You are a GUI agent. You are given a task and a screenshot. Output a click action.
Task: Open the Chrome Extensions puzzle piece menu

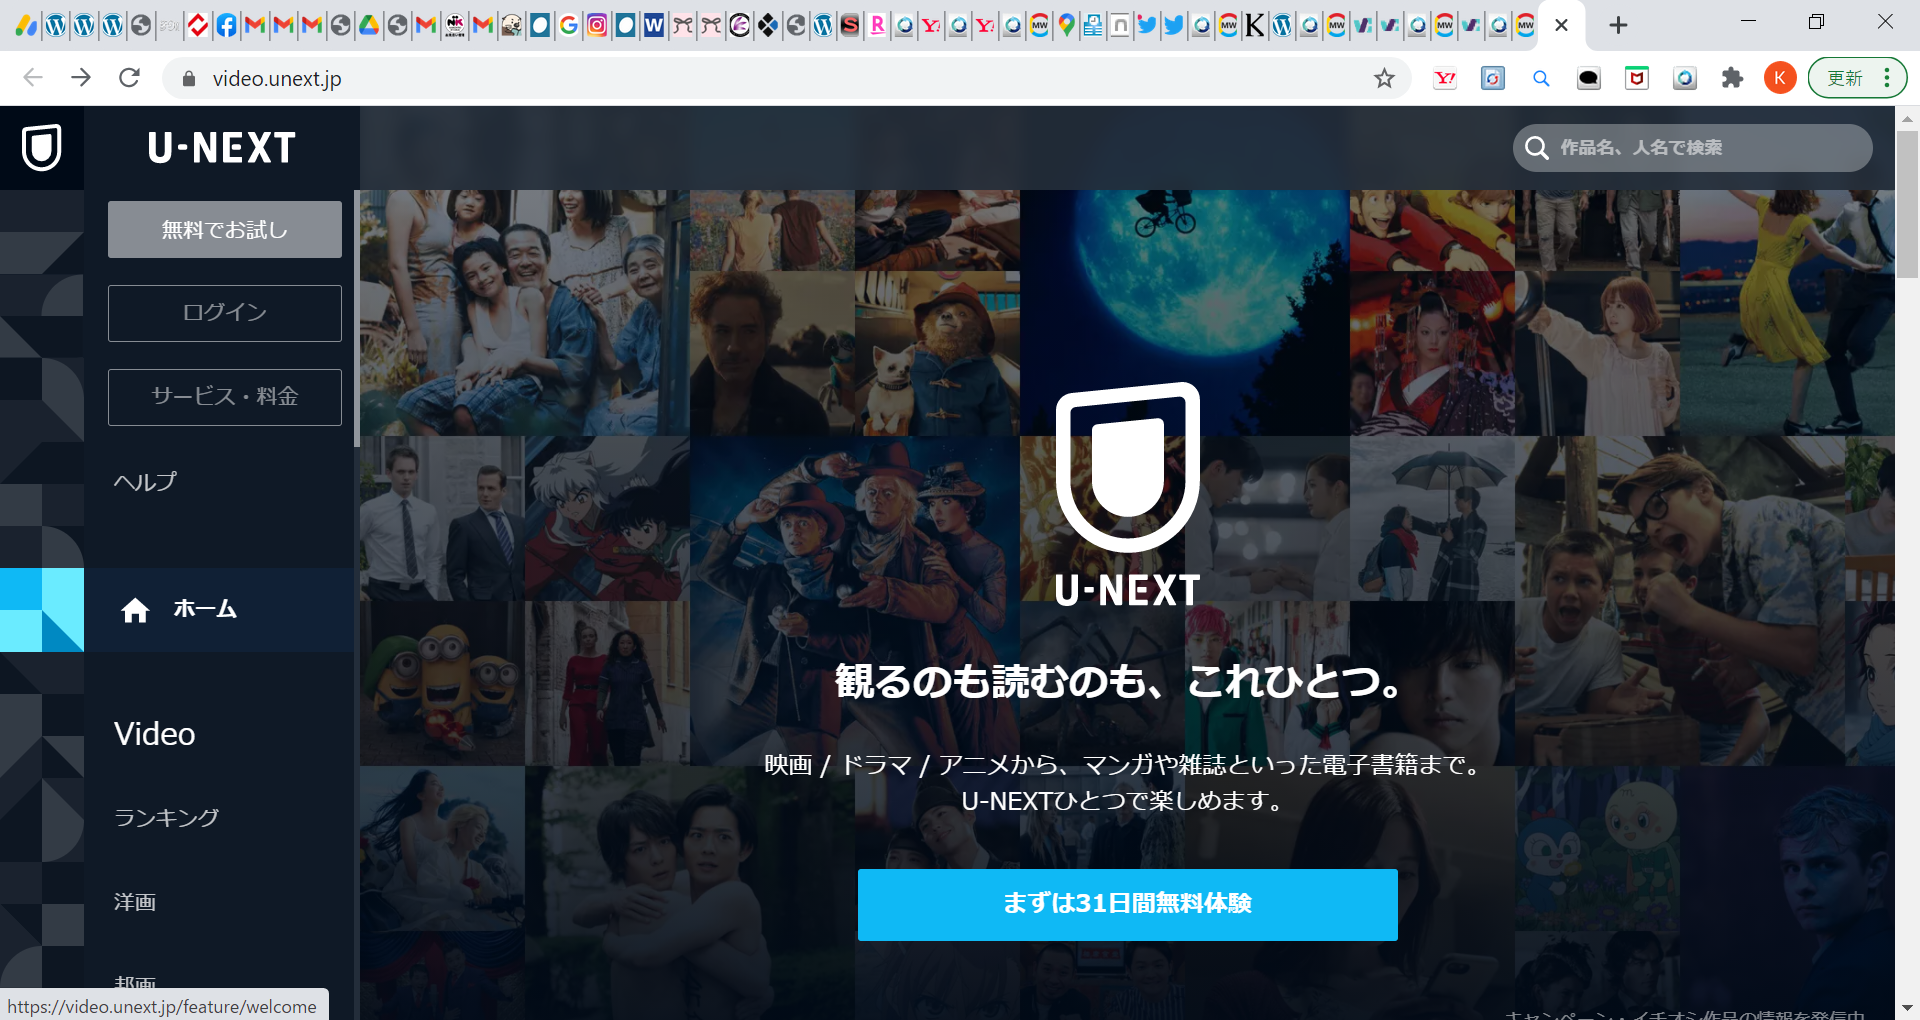(1732, 78)
